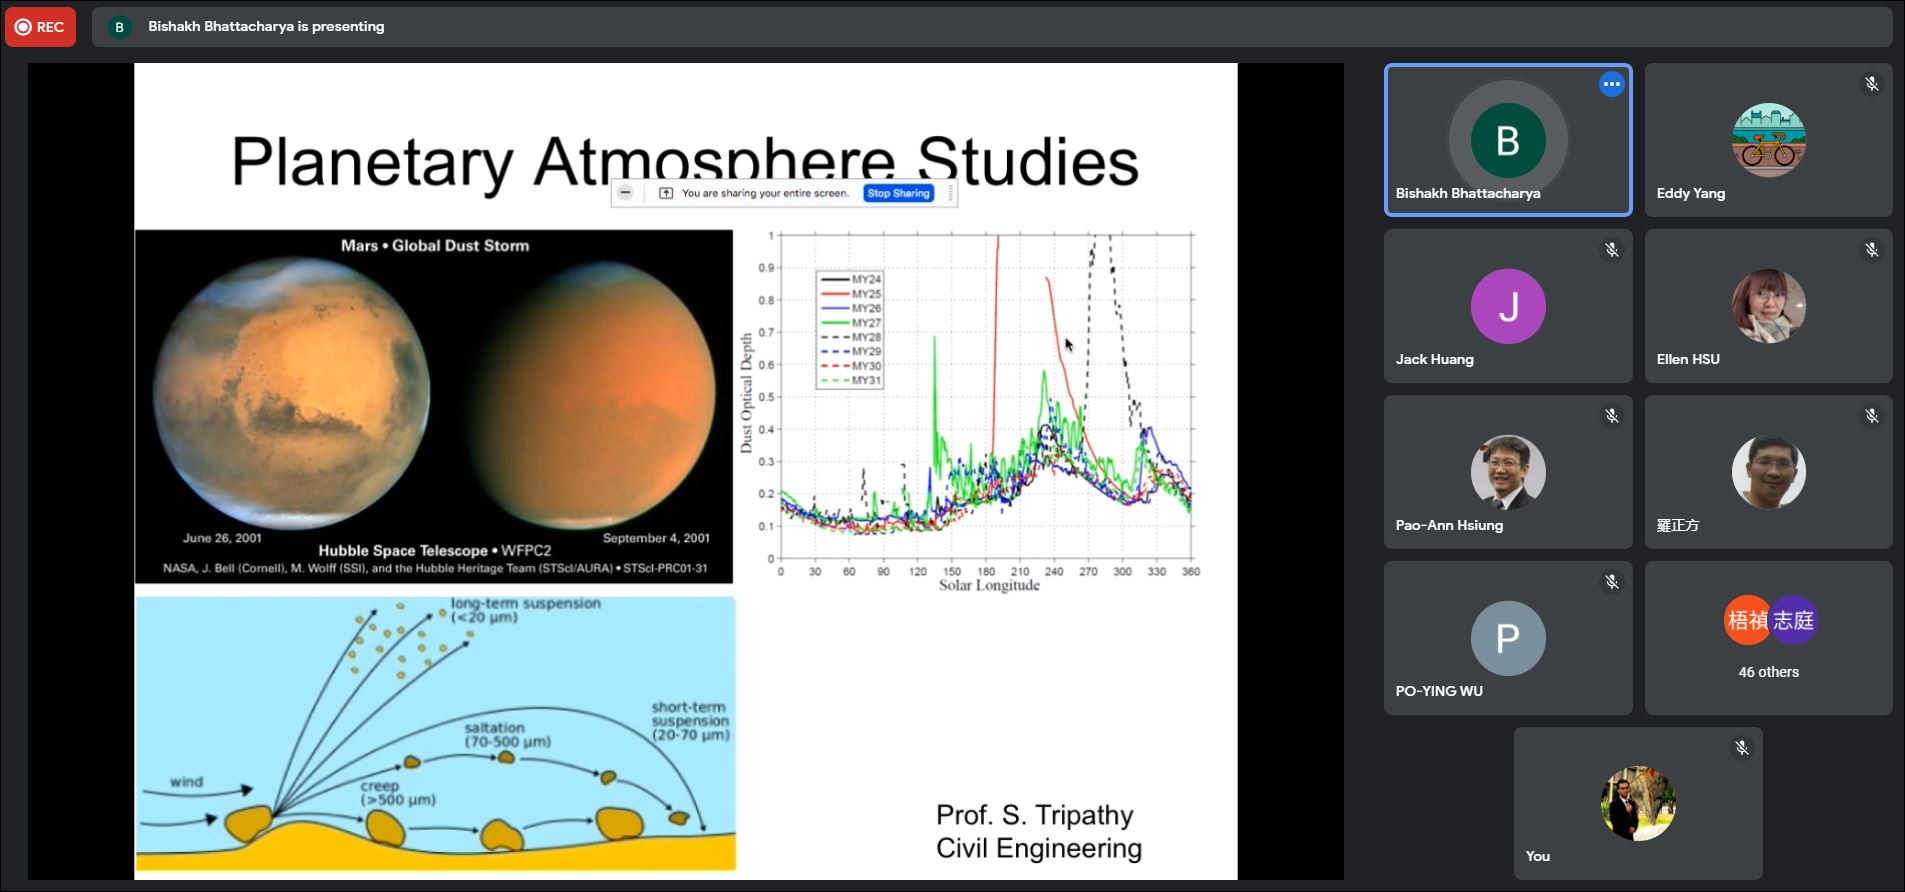Click the Mars Global Dust Storm image

[433, 406]
